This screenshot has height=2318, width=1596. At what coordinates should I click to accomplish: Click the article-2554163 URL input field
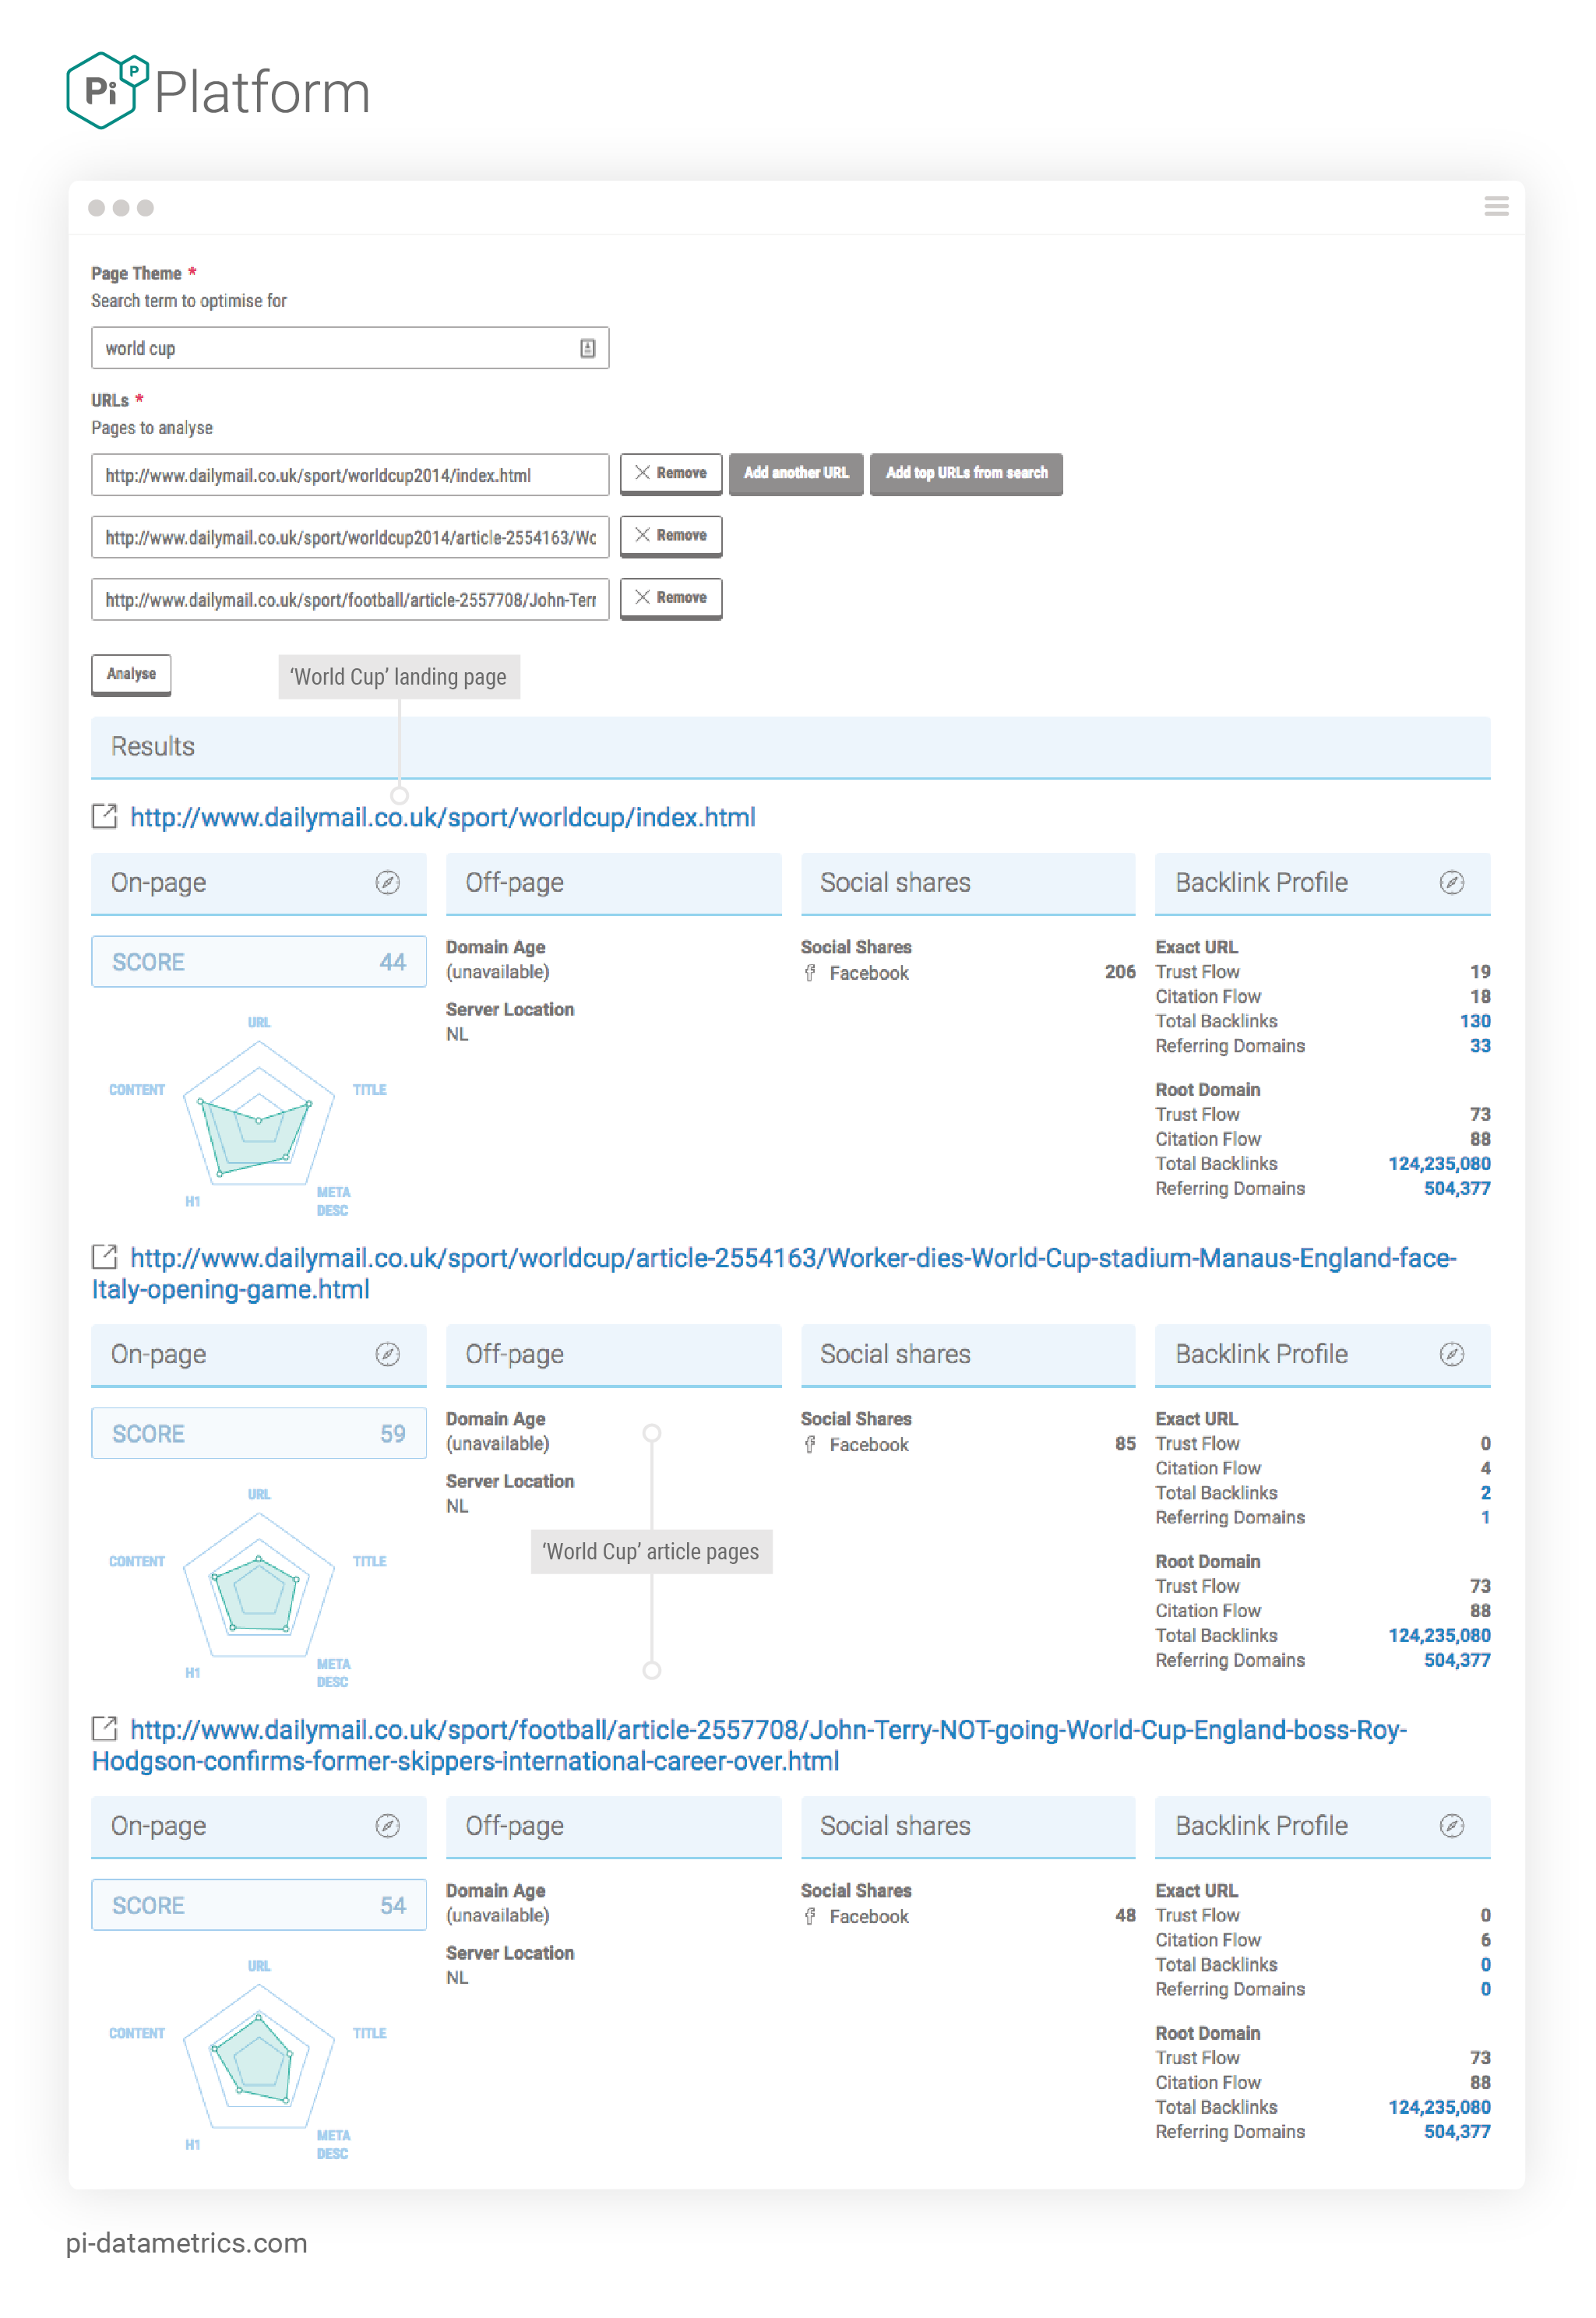click(x=350, y=537)
